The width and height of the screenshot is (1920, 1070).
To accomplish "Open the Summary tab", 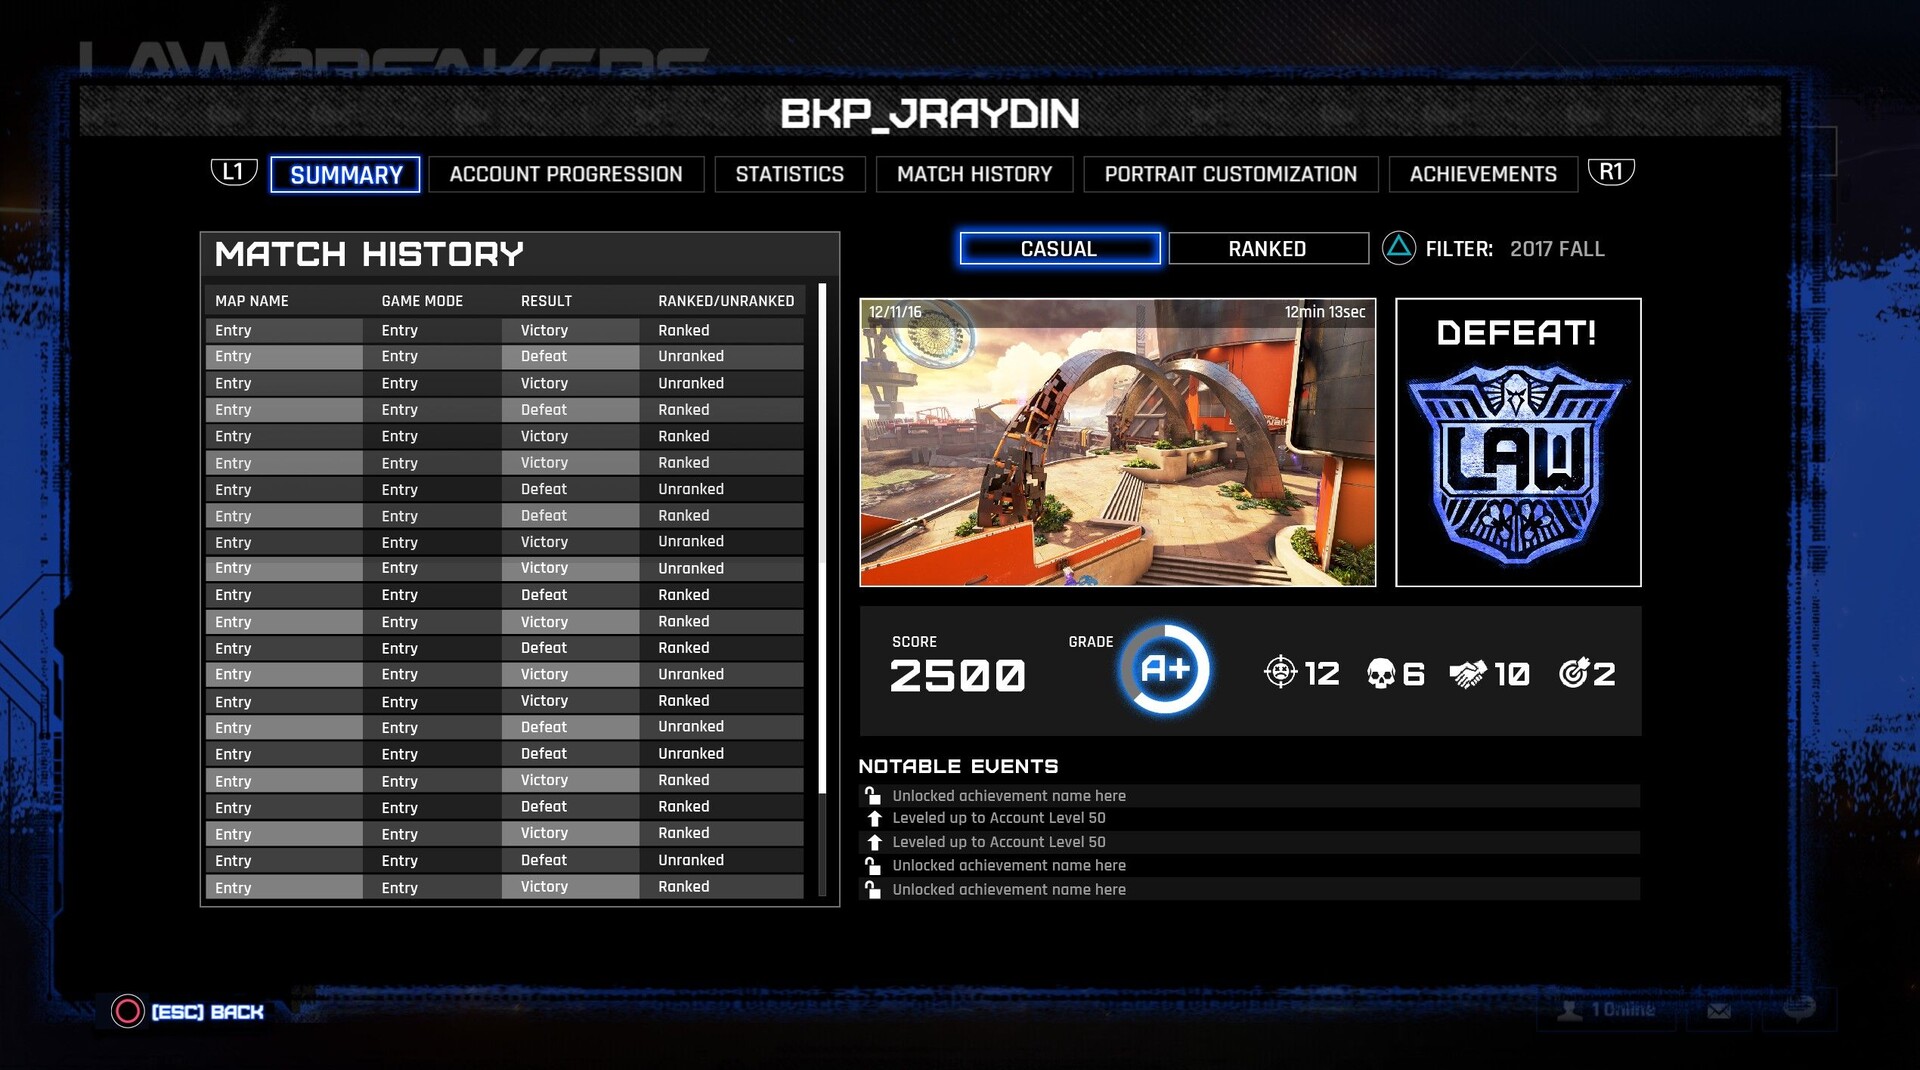I will tap(346, 174).
